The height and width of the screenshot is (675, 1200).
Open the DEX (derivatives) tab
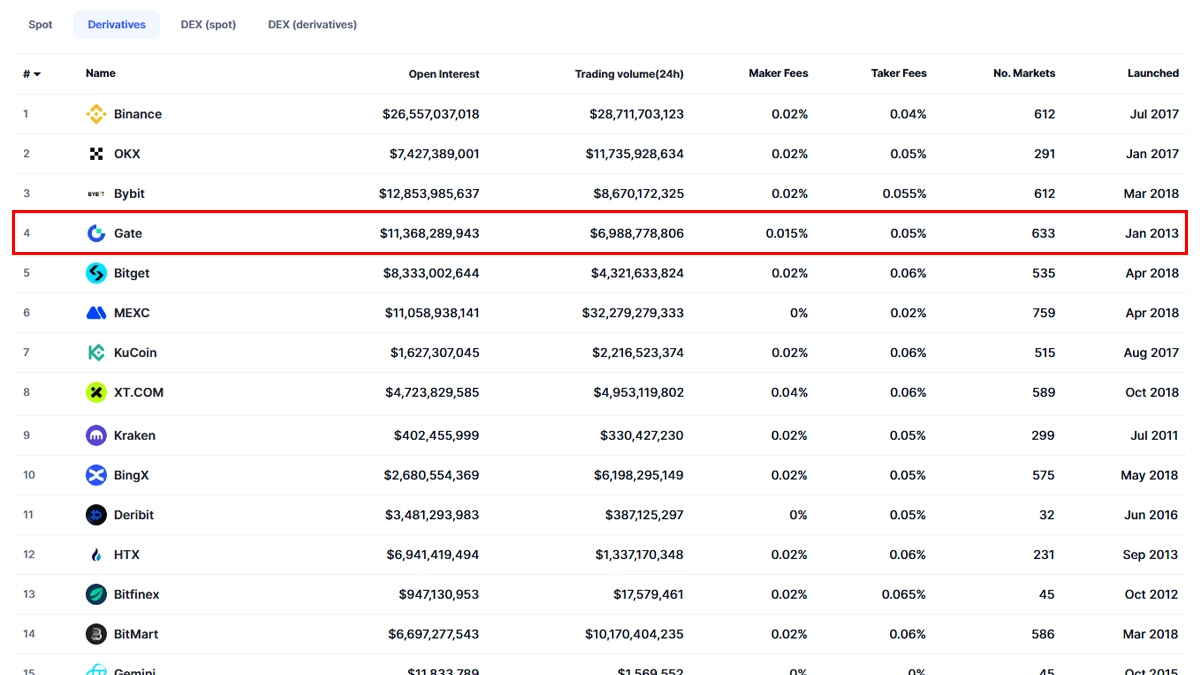click(312, 25)
